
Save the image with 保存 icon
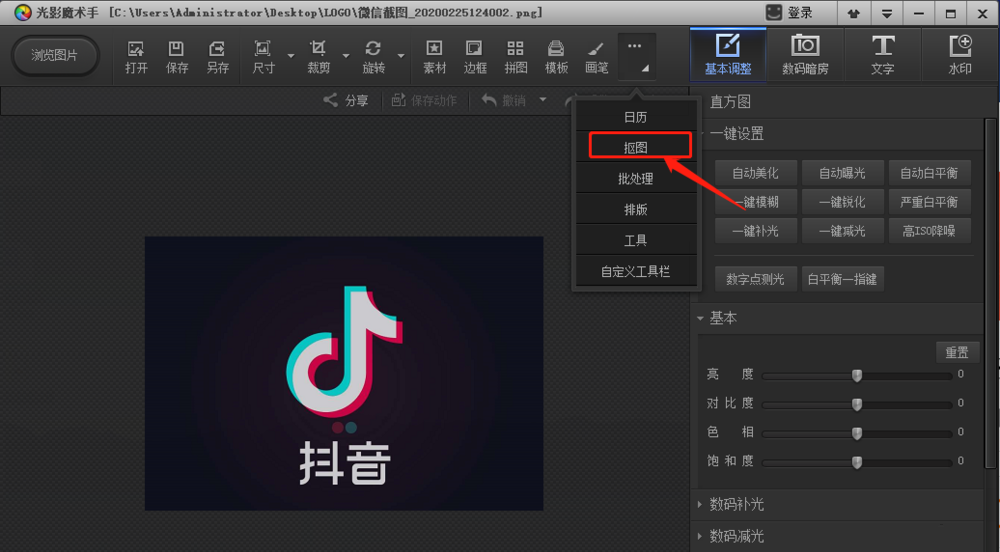177,57
